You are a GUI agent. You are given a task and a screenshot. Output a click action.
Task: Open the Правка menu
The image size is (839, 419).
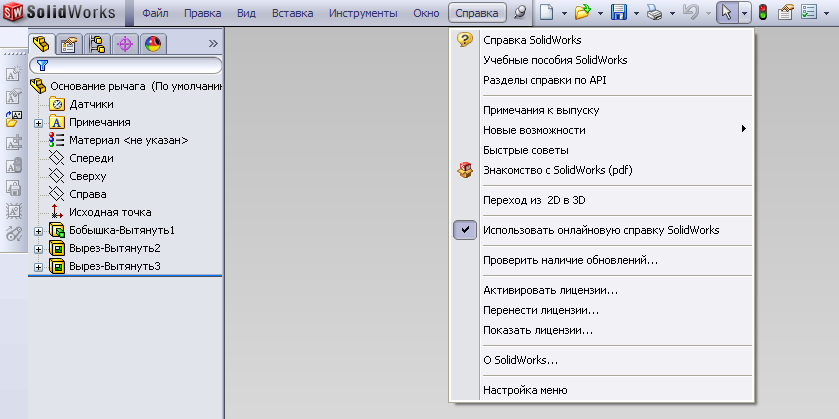203,13
